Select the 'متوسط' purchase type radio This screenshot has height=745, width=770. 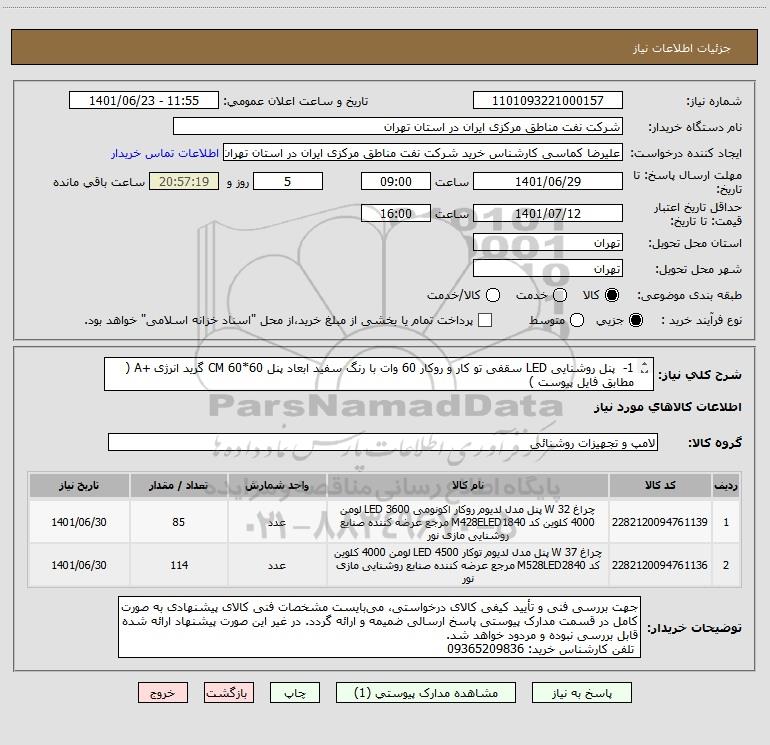[x=577, y=320]
